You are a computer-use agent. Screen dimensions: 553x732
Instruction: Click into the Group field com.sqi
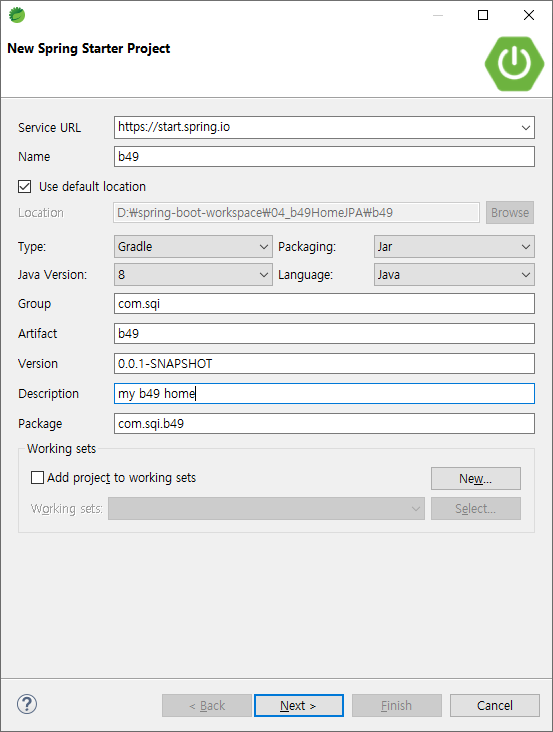324,304
